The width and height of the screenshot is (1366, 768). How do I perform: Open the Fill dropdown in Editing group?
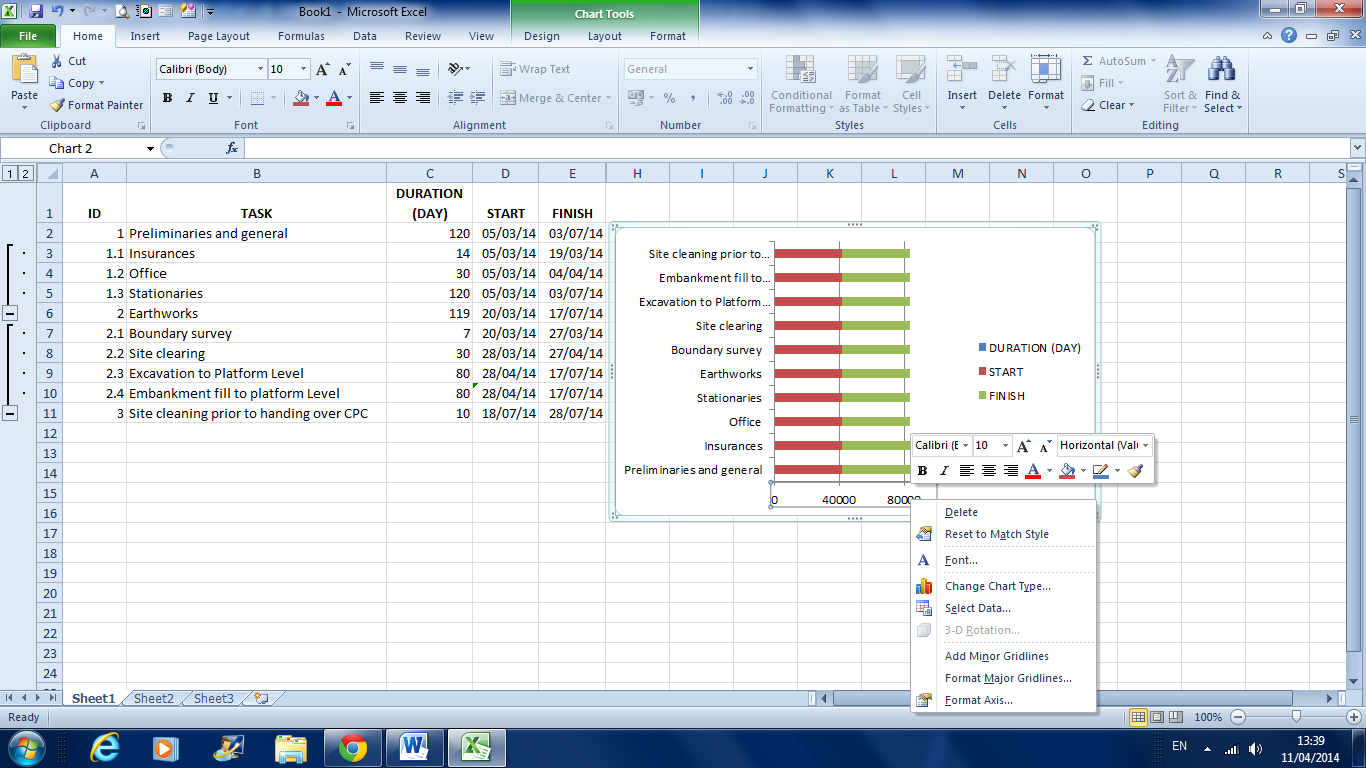click(x=1104, y=83)
